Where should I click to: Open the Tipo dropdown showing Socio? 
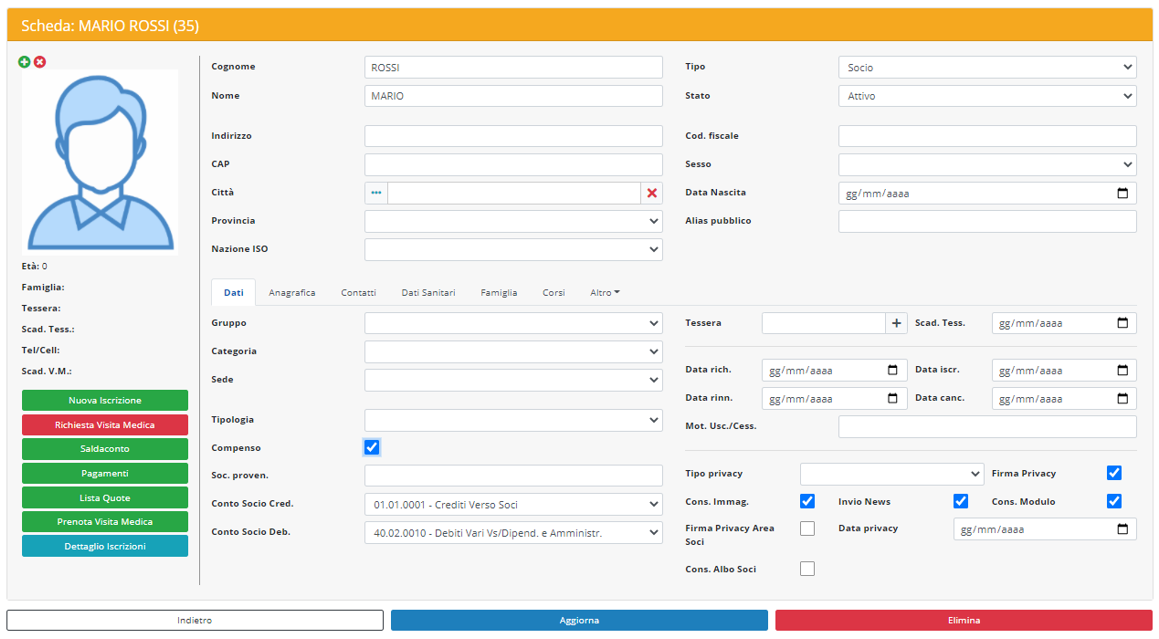986,68
